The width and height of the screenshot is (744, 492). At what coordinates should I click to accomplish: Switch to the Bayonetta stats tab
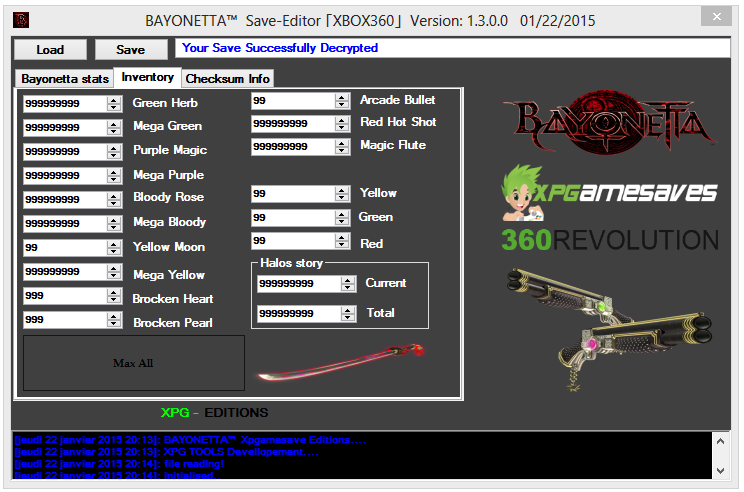(x=65, y=78)
